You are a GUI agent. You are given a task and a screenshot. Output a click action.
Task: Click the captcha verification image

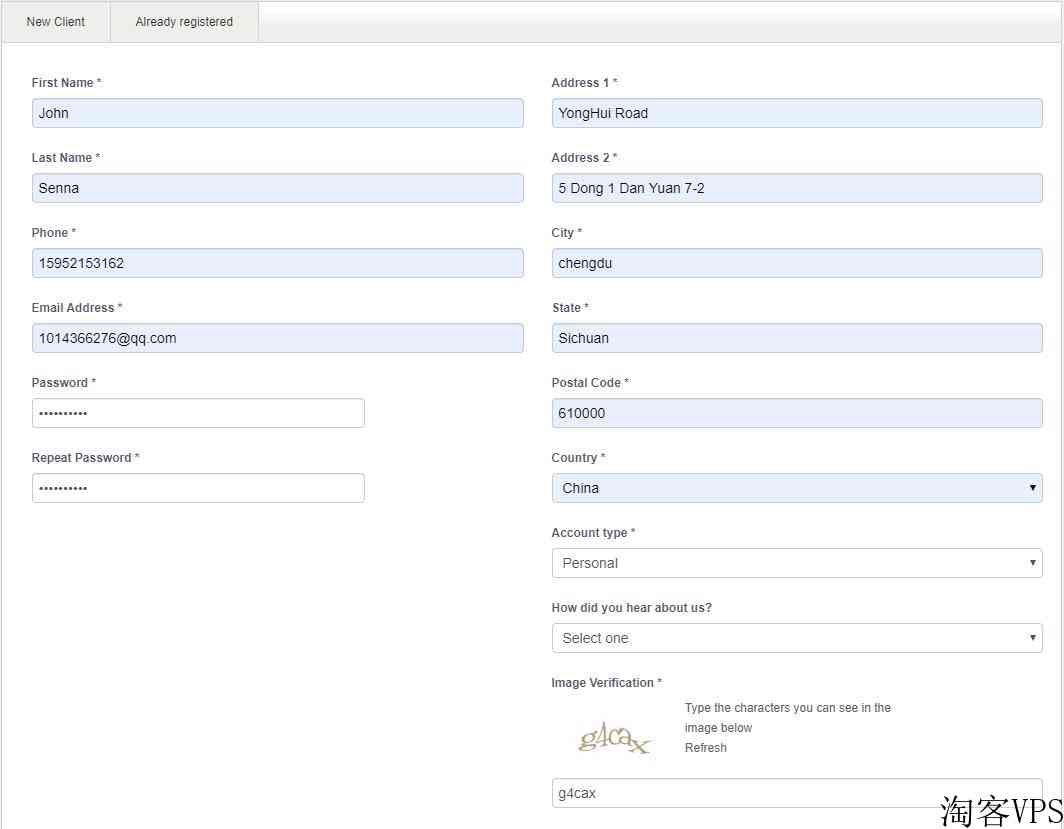614,738
